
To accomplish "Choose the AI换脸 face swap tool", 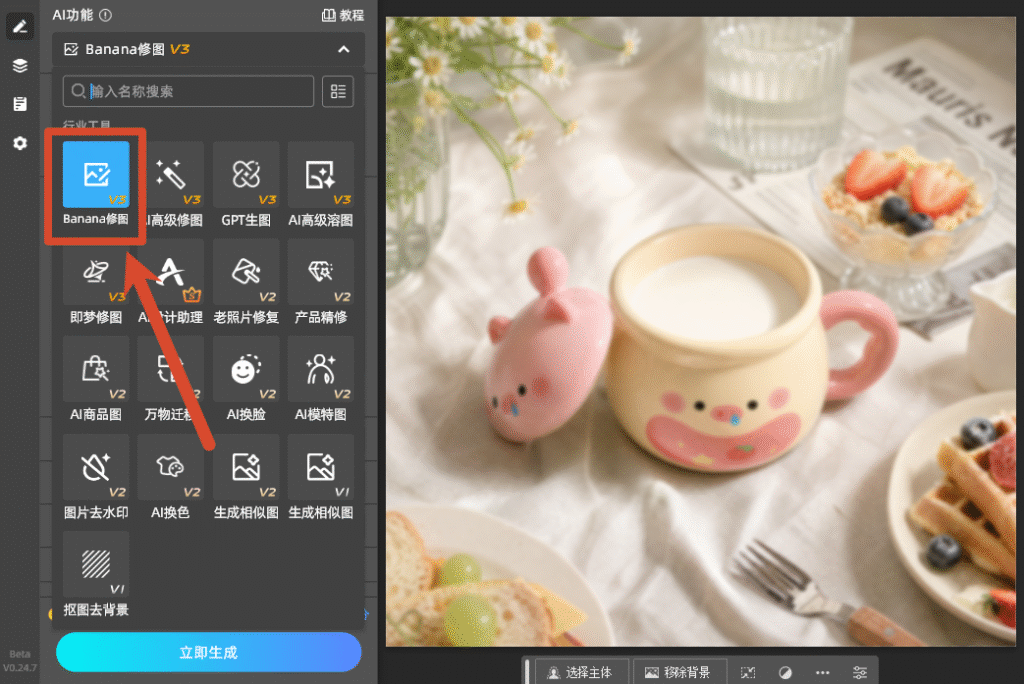I will (x=246, y=370).
